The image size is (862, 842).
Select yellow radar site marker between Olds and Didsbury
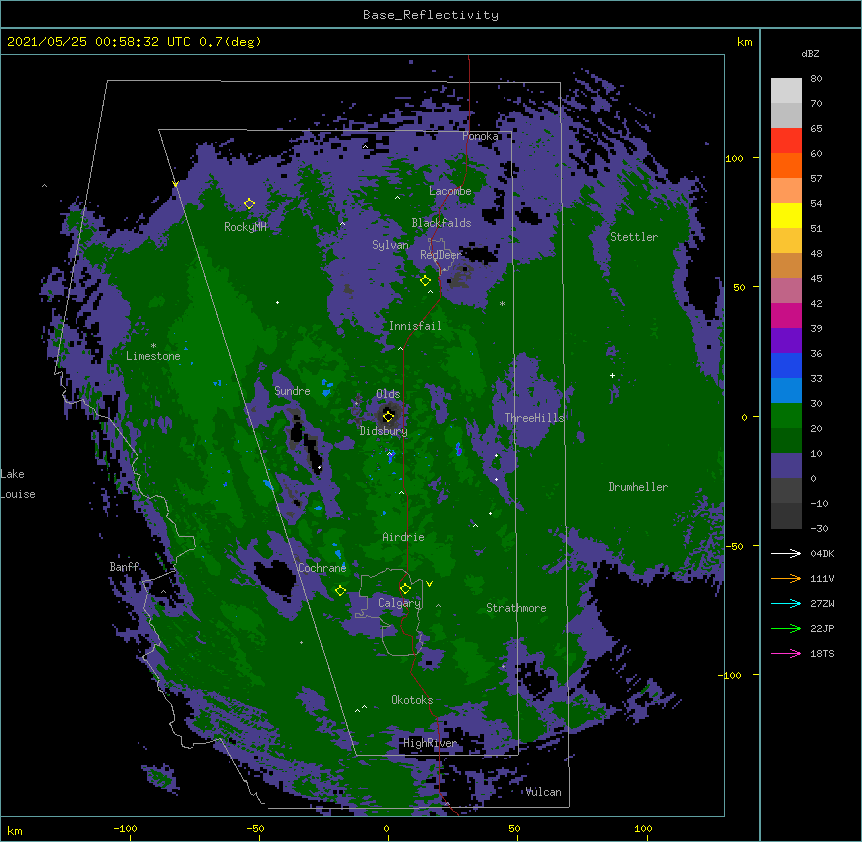tap(388, 416)
